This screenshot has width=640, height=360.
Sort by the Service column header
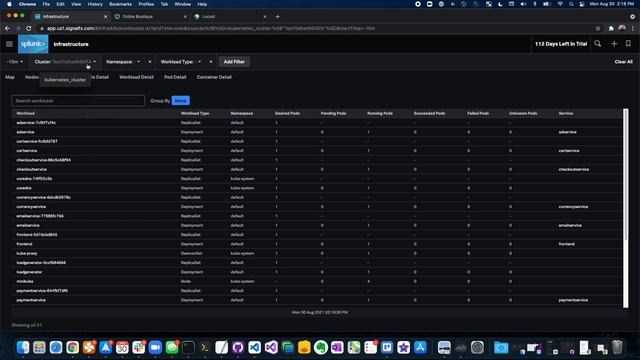click(x=566, y=113)
